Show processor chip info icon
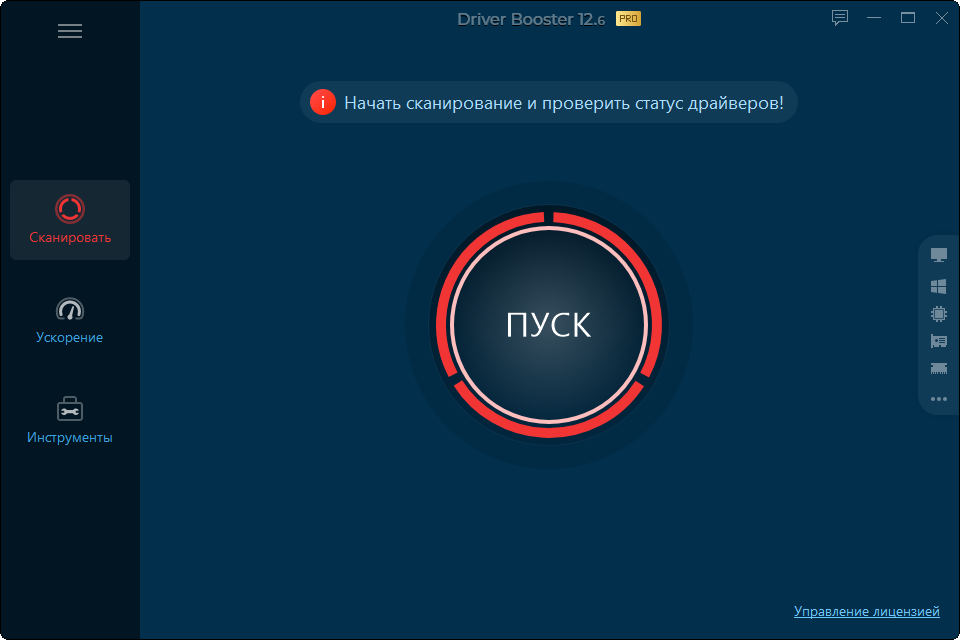This screenshot has height=640, width=960. click(x=939, y=314)
